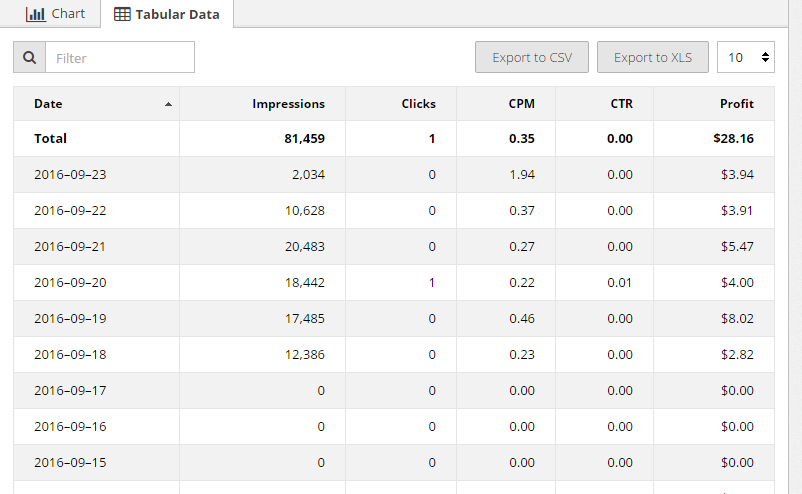Click the magnifying glass search icon
The height and width of the screenshot is (494, 802).
pyautogui.click(x=29, y=58)
